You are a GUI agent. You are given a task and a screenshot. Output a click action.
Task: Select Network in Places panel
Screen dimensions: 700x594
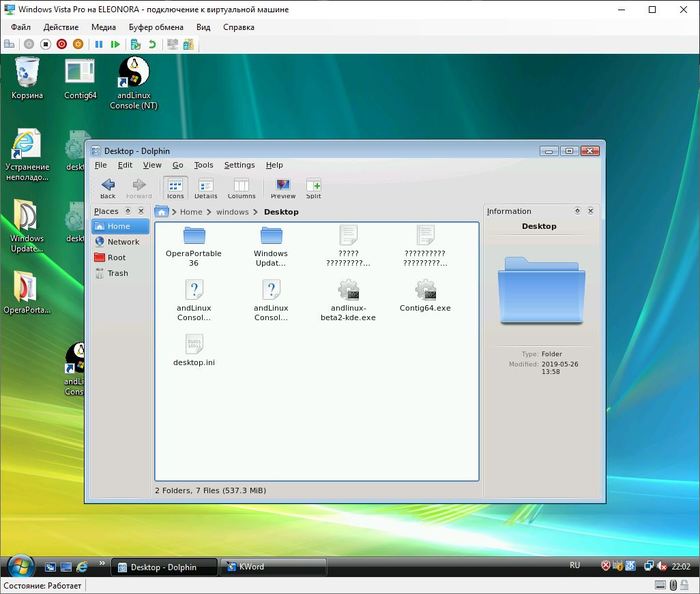(x=121, y=242)
